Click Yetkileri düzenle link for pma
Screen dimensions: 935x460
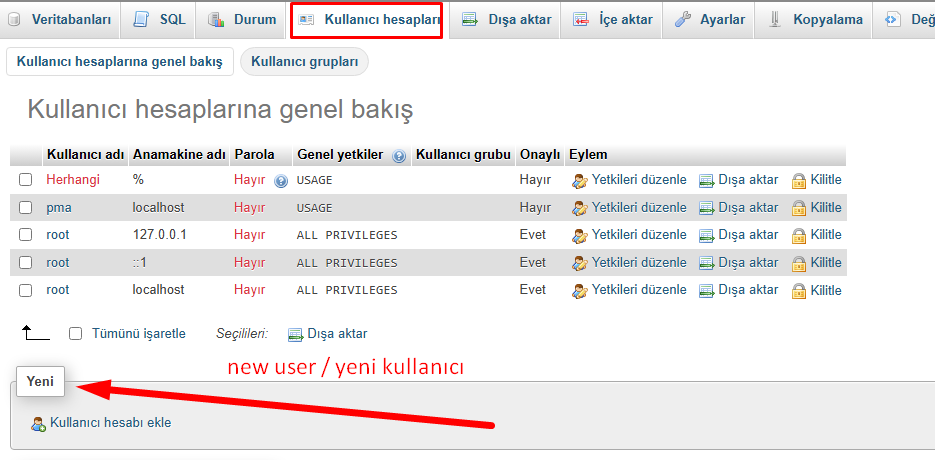click(639, 208)
